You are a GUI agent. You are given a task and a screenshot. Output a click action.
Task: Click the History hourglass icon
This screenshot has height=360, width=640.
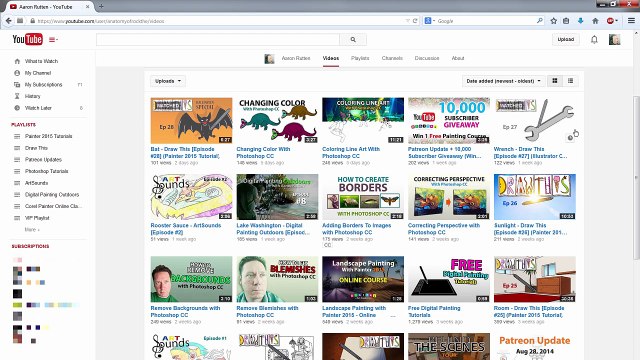pos(17,96)
